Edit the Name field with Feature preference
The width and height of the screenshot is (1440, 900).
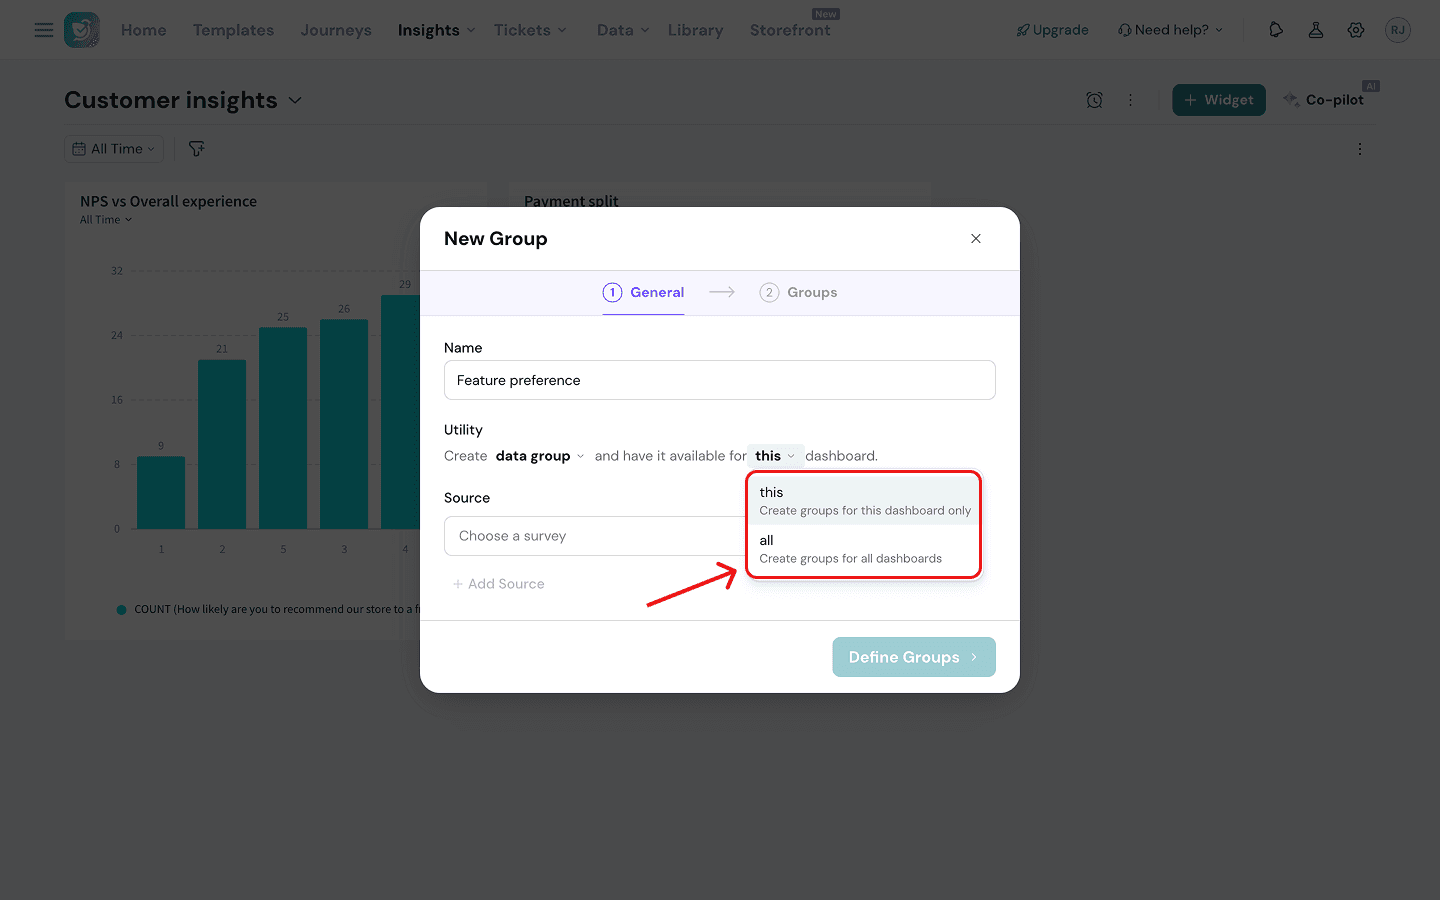coord(720,380)
